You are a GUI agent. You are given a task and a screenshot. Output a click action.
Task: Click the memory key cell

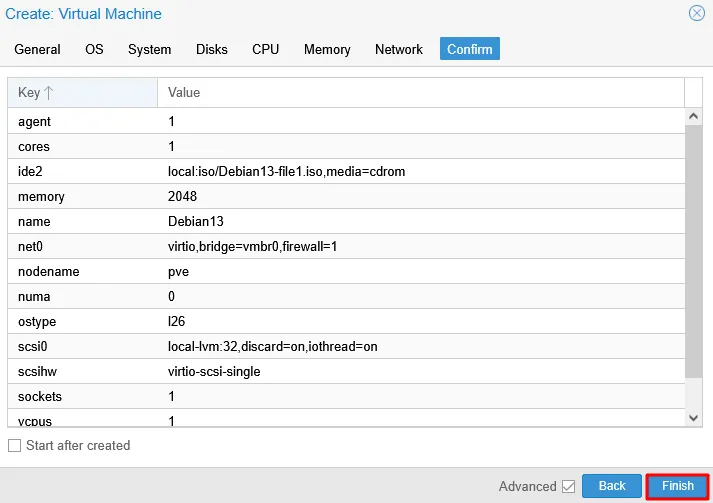click(x=82, y=196)
